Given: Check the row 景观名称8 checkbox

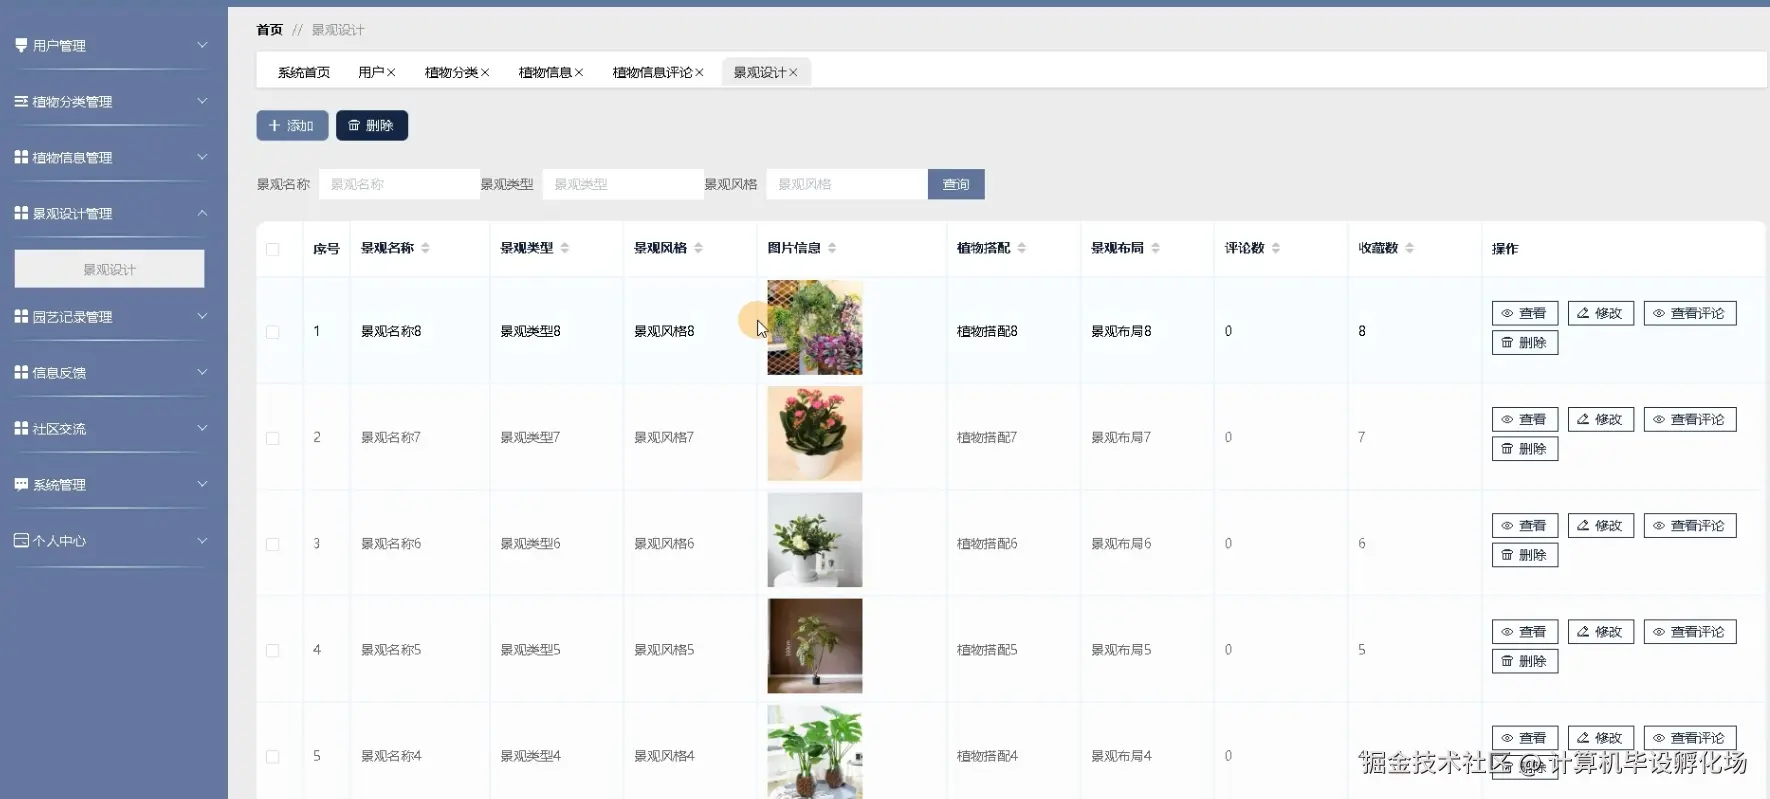Looking at the screenshot, I should [273, 332].
